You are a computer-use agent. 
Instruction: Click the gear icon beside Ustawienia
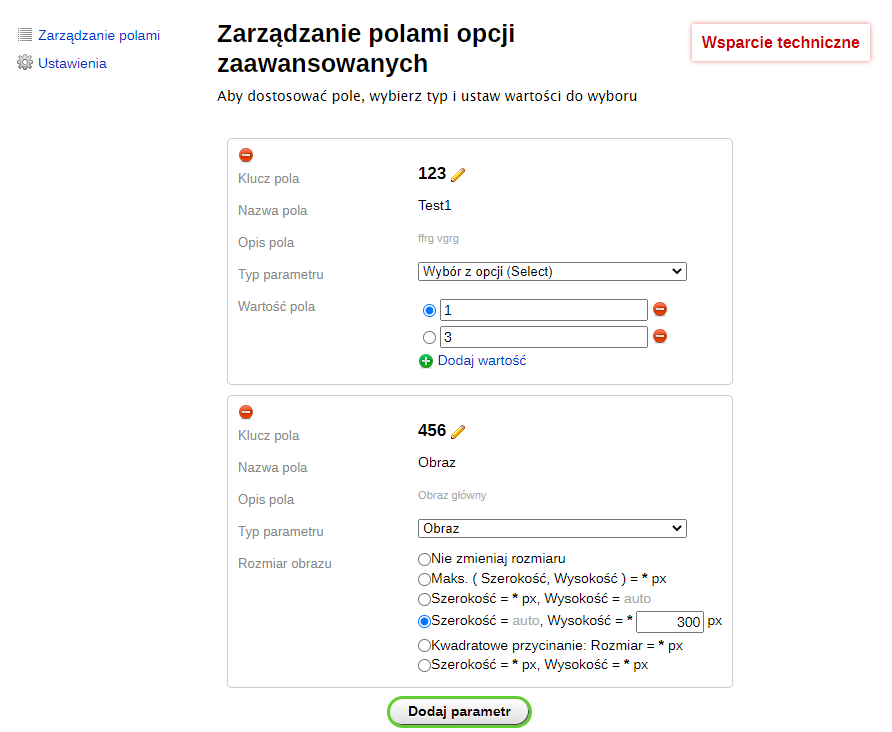coord(23,62)
